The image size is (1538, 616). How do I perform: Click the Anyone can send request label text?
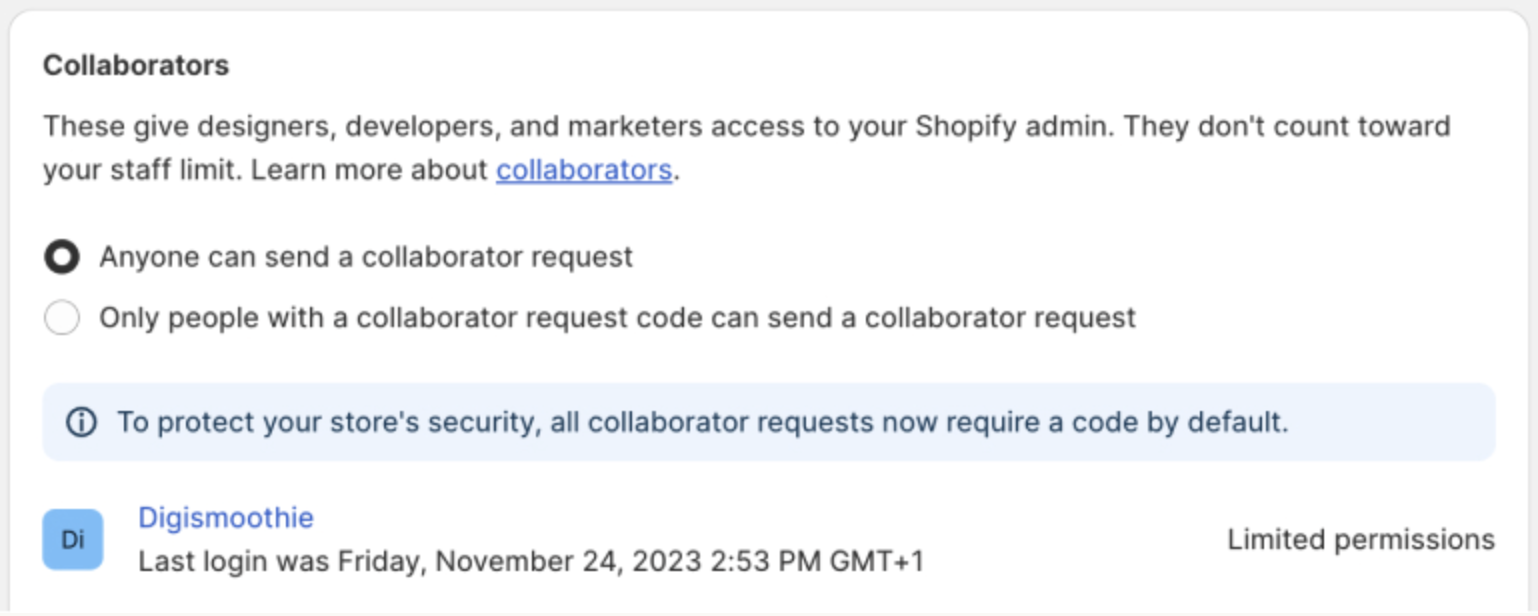365,257
